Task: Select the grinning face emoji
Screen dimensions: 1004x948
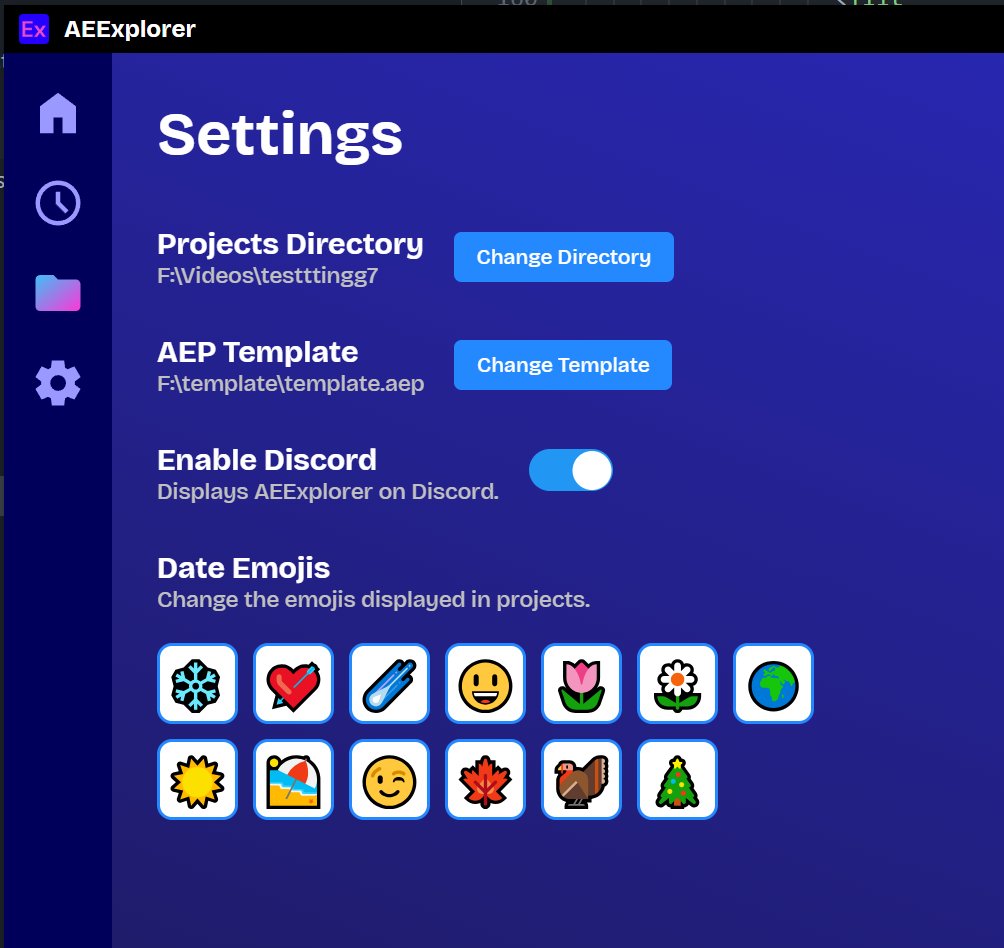Action: click(x=485, y=684)
